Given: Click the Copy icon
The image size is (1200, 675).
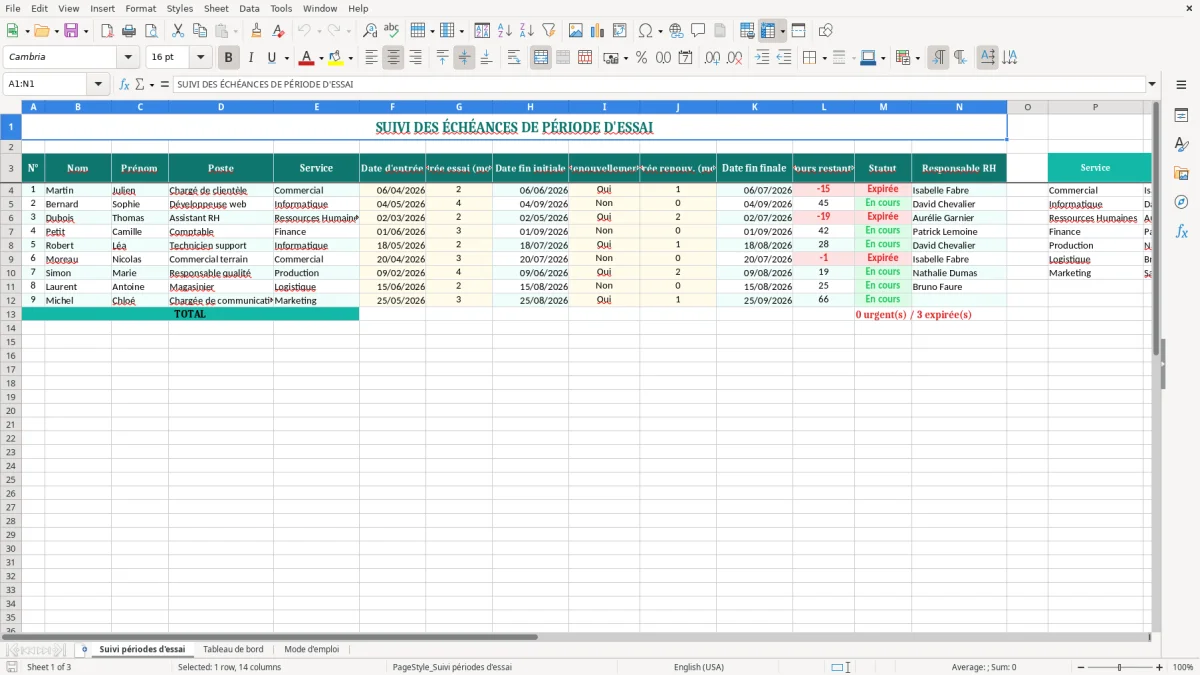Looking at the screenshot, I should point(199,31).
